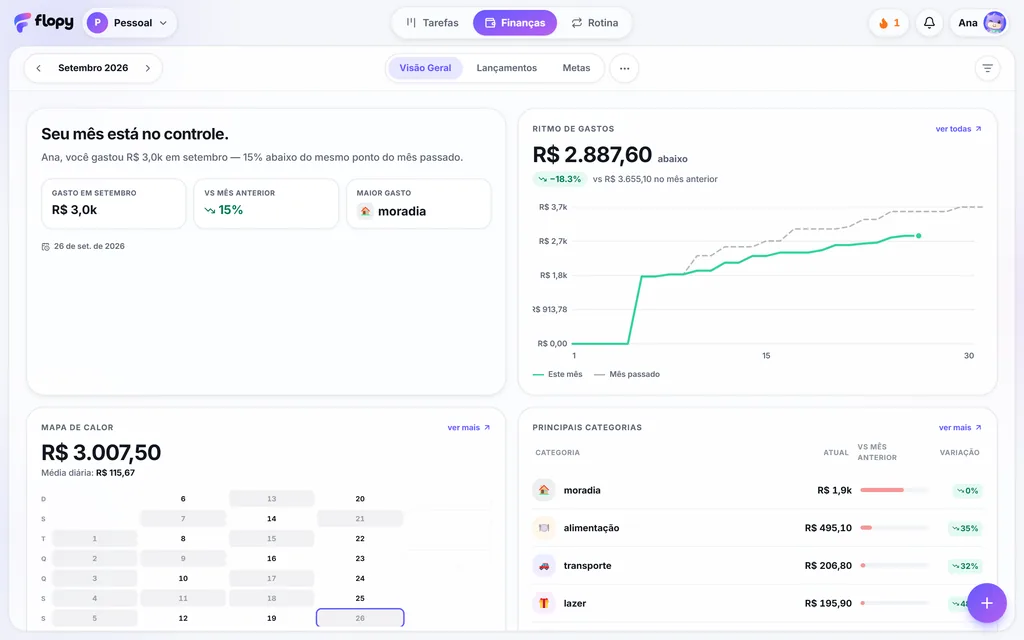Advance to next month arrow

pos(148,68)
